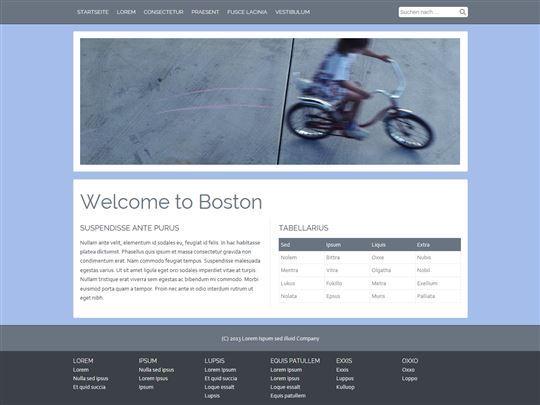Open 'Lupsis' link in the footer

pos(212,396)
